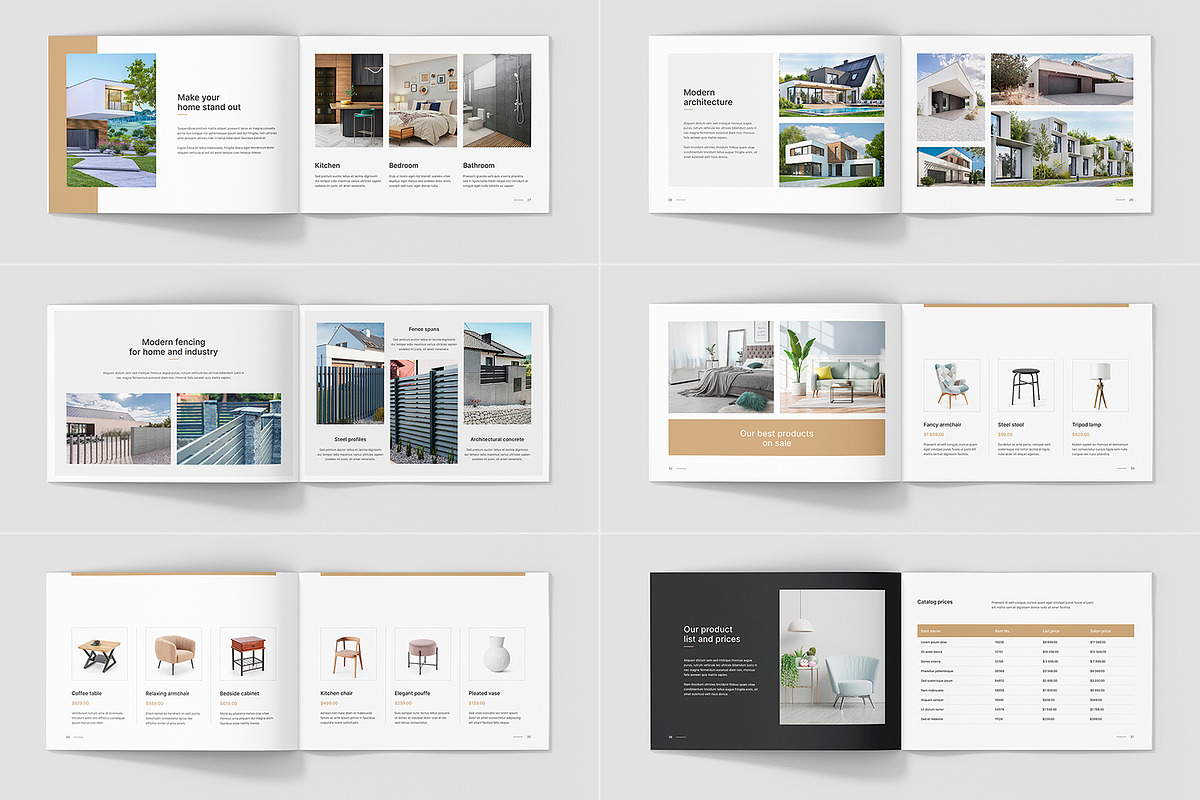Viewport: 1200px width, 800px height.
Task: Click the "Modern fencing for home and industry" title
Action: point(173,347)
